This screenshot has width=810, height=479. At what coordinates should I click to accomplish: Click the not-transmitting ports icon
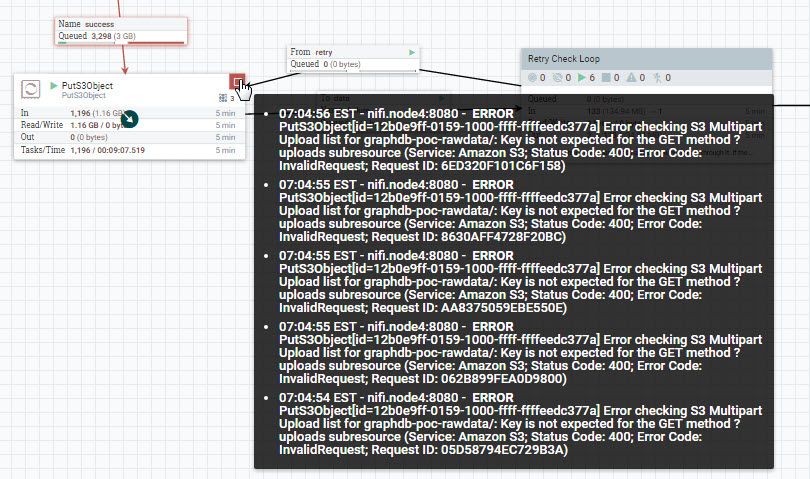(557, 78)
